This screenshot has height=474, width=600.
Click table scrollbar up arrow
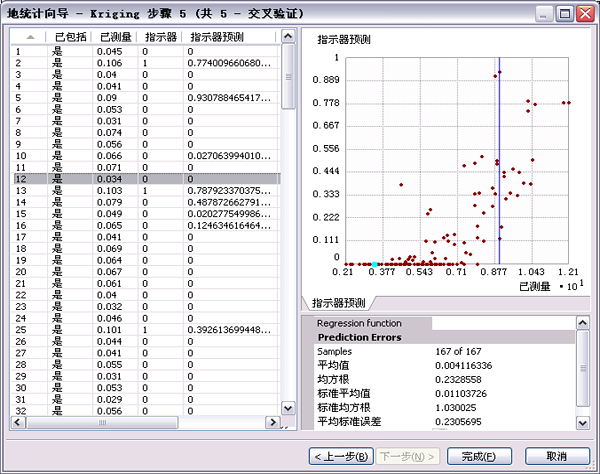coord(288,36)
